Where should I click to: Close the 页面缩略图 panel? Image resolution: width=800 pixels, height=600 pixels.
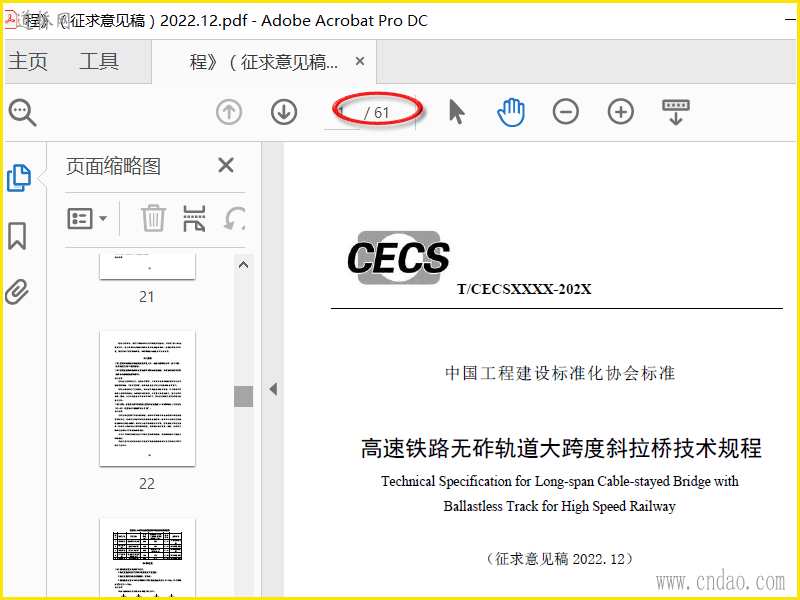point(226,165)
